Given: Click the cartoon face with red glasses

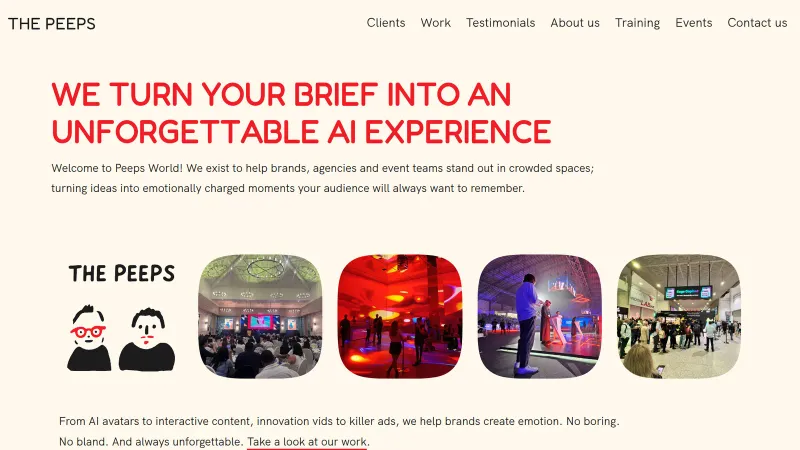Looking at the screenshot, I should pos(89,338).
